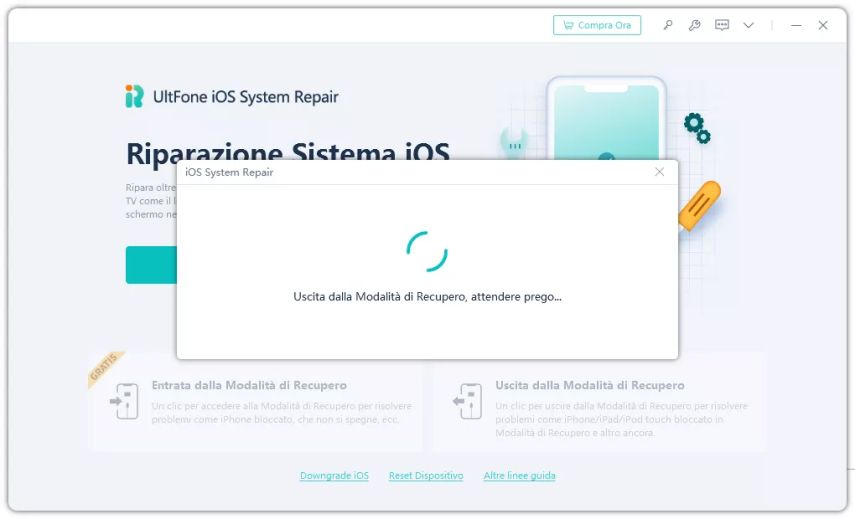
Task: Click the Entrata recovery mode description text
Action: 281,413
